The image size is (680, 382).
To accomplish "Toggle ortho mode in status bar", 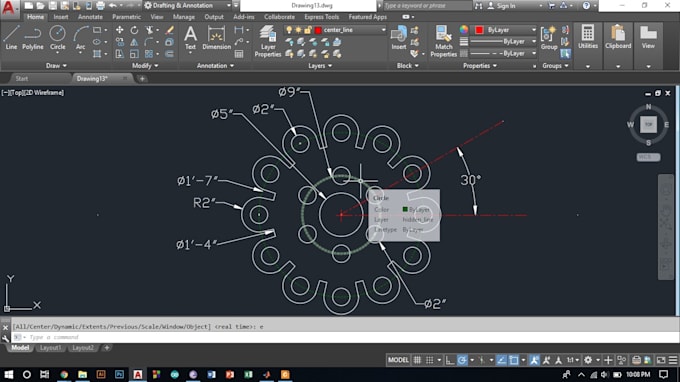I will pos(450,360).
